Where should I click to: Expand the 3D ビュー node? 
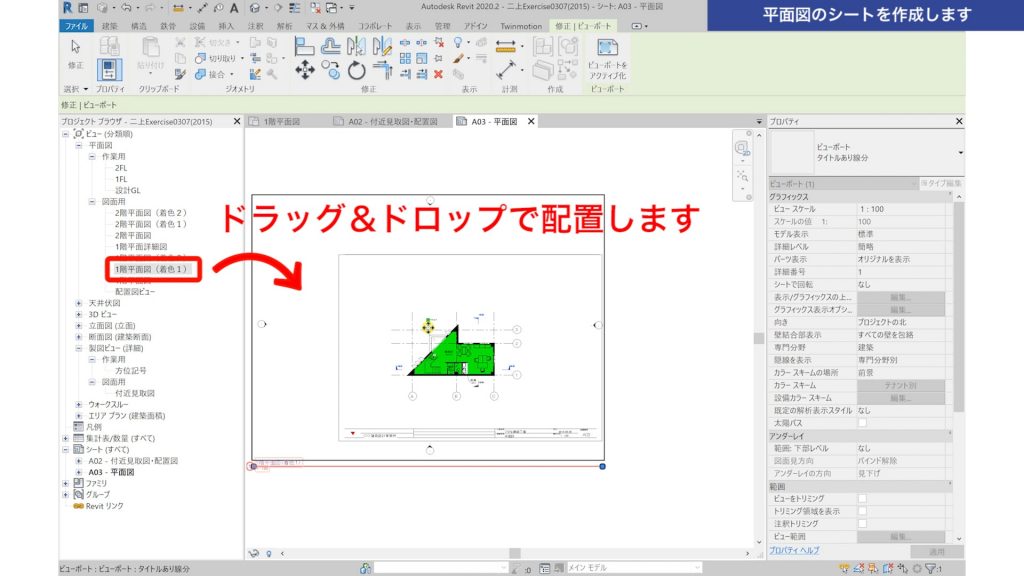point(77,315)
